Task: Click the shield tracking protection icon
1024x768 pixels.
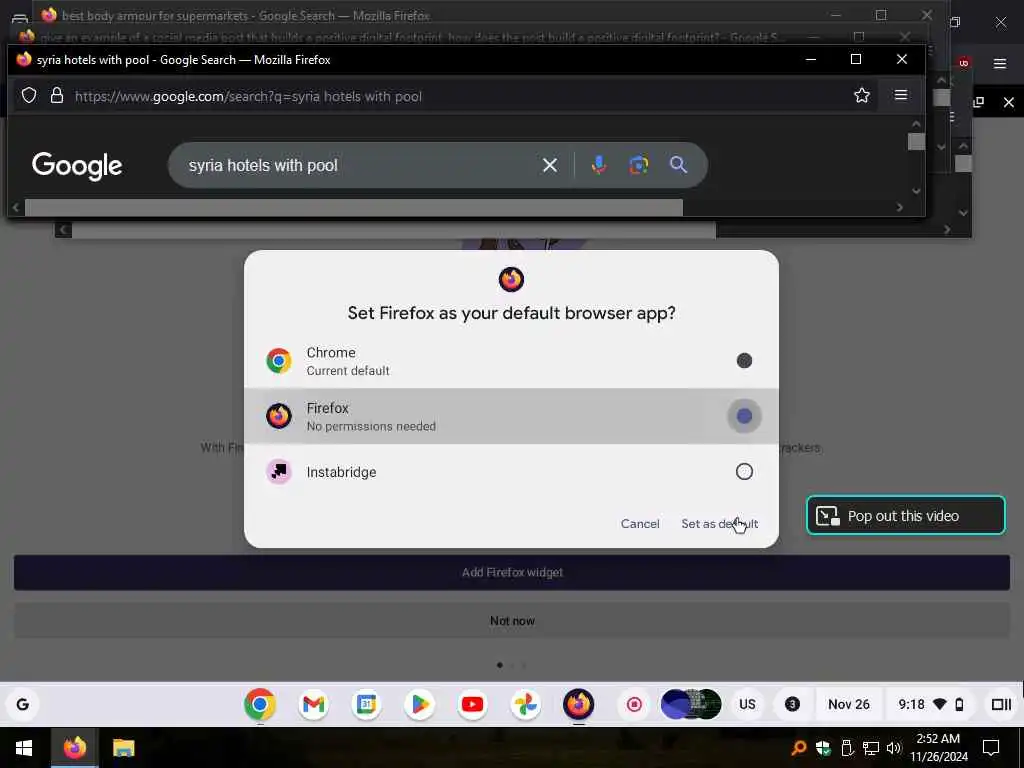Action: [29, 95]
